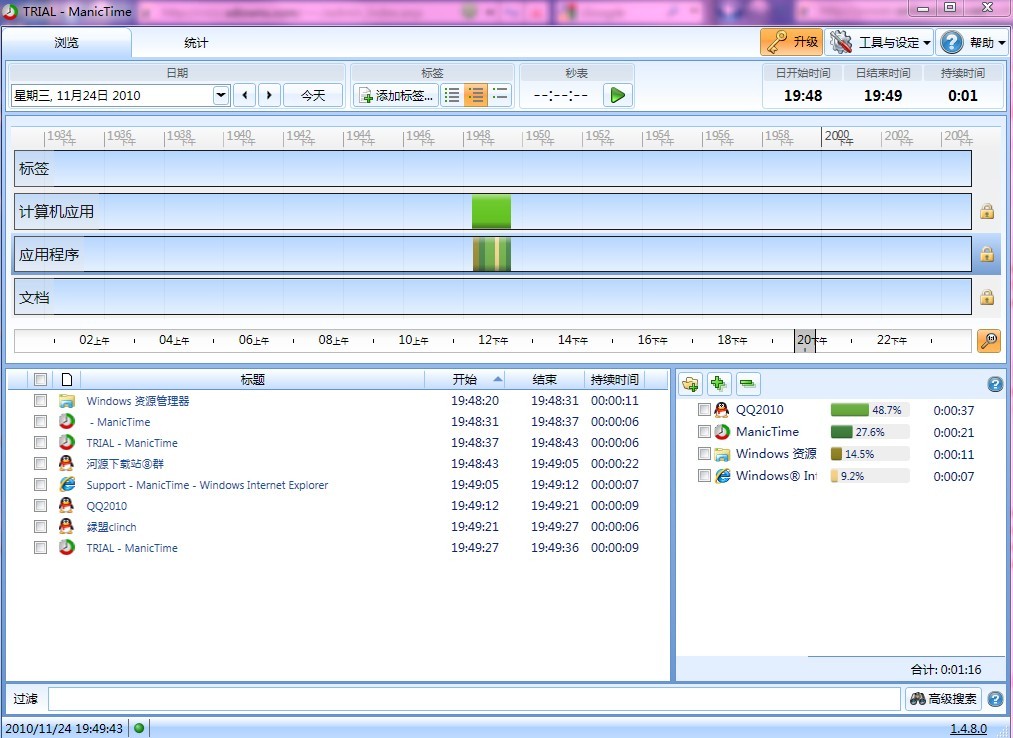
Task: Open the date picker dropdown arrow
Action: [221, 96]
